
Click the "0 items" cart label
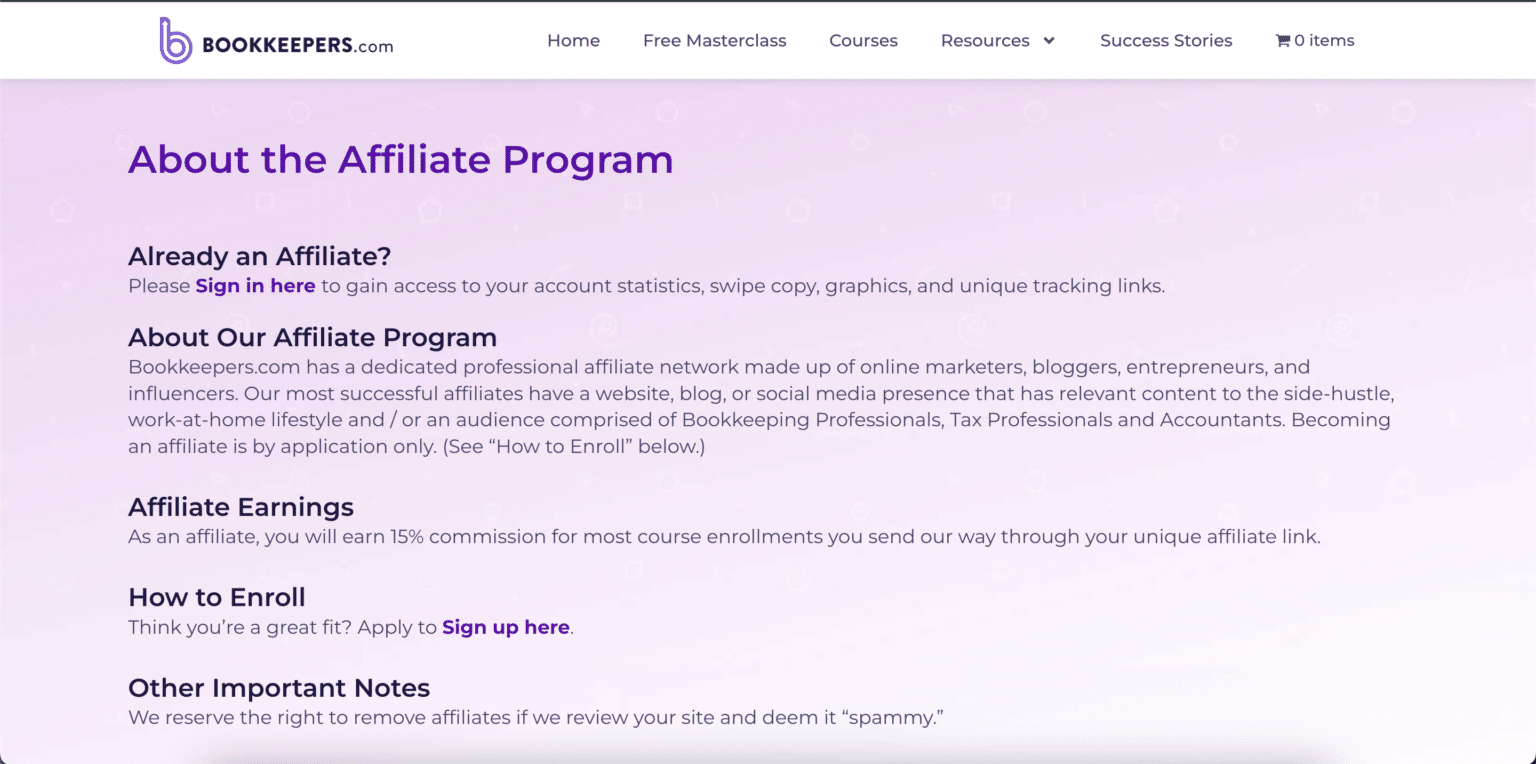click(1322, 39)
